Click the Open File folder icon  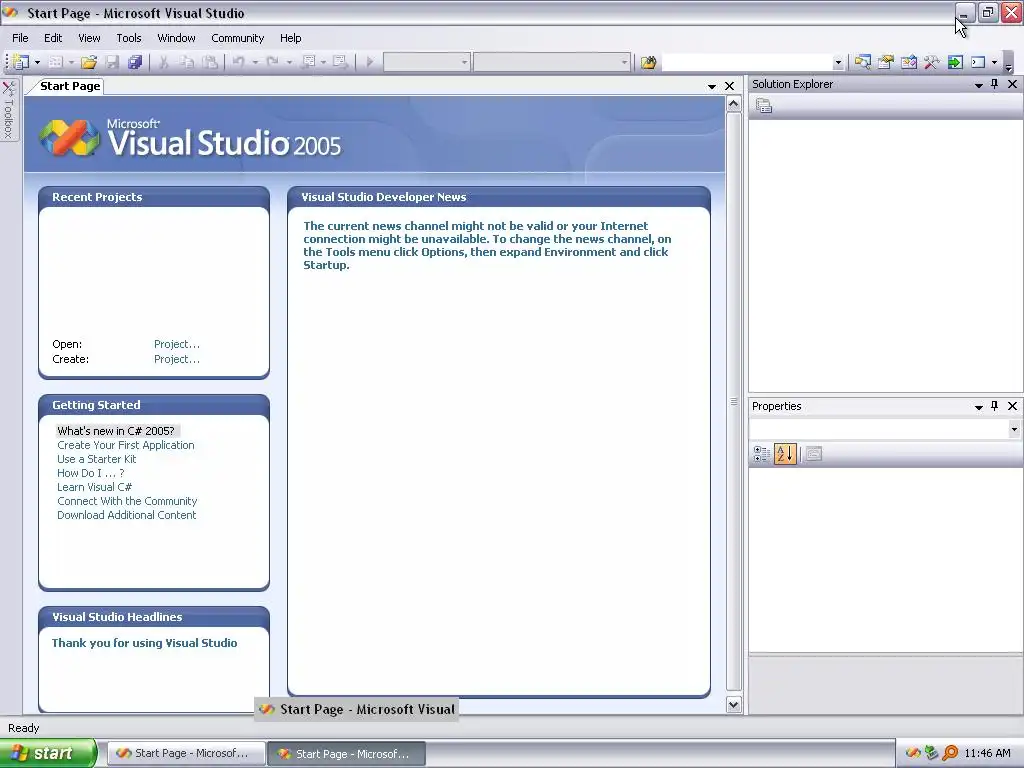coord(89,62)
